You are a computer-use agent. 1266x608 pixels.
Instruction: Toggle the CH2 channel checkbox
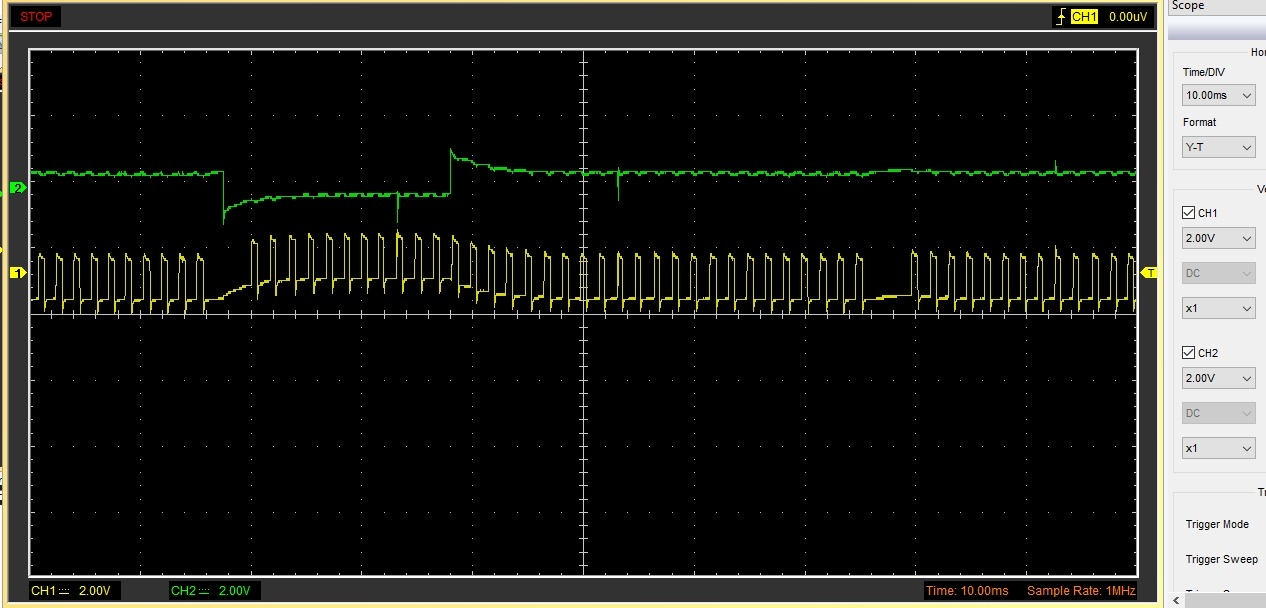click(1188, 353)
